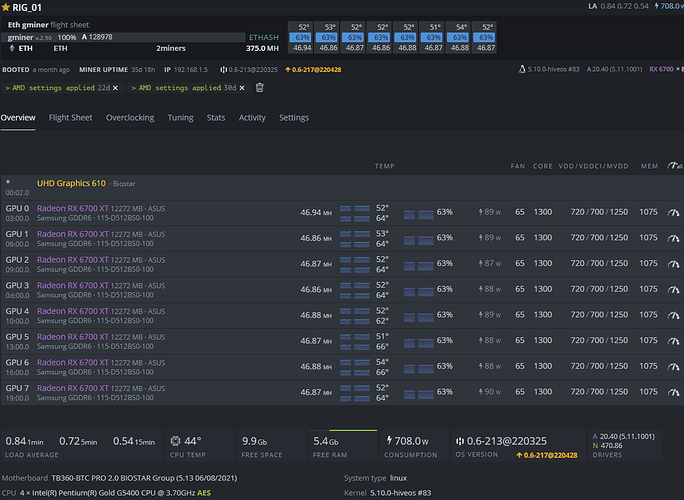The width and height of the screenshot is (684, 500).
Task: Click the overclock-all speedometer icon in table header
Action: tap(675, 165)
